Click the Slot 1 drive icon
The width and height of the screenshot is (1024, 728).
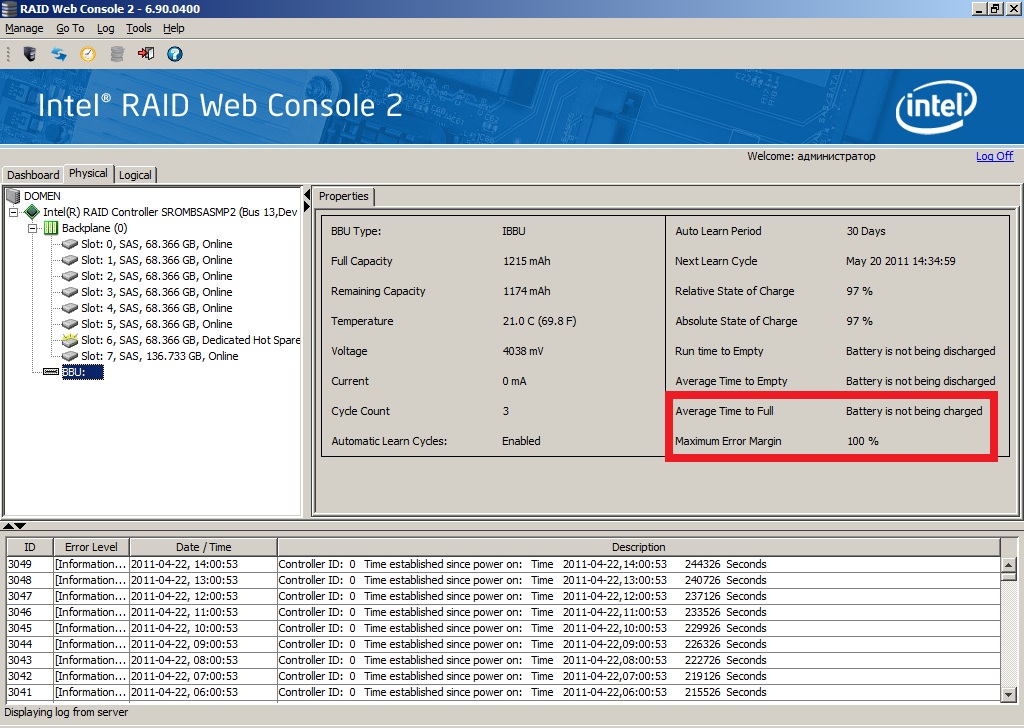(x=70, y=260)
